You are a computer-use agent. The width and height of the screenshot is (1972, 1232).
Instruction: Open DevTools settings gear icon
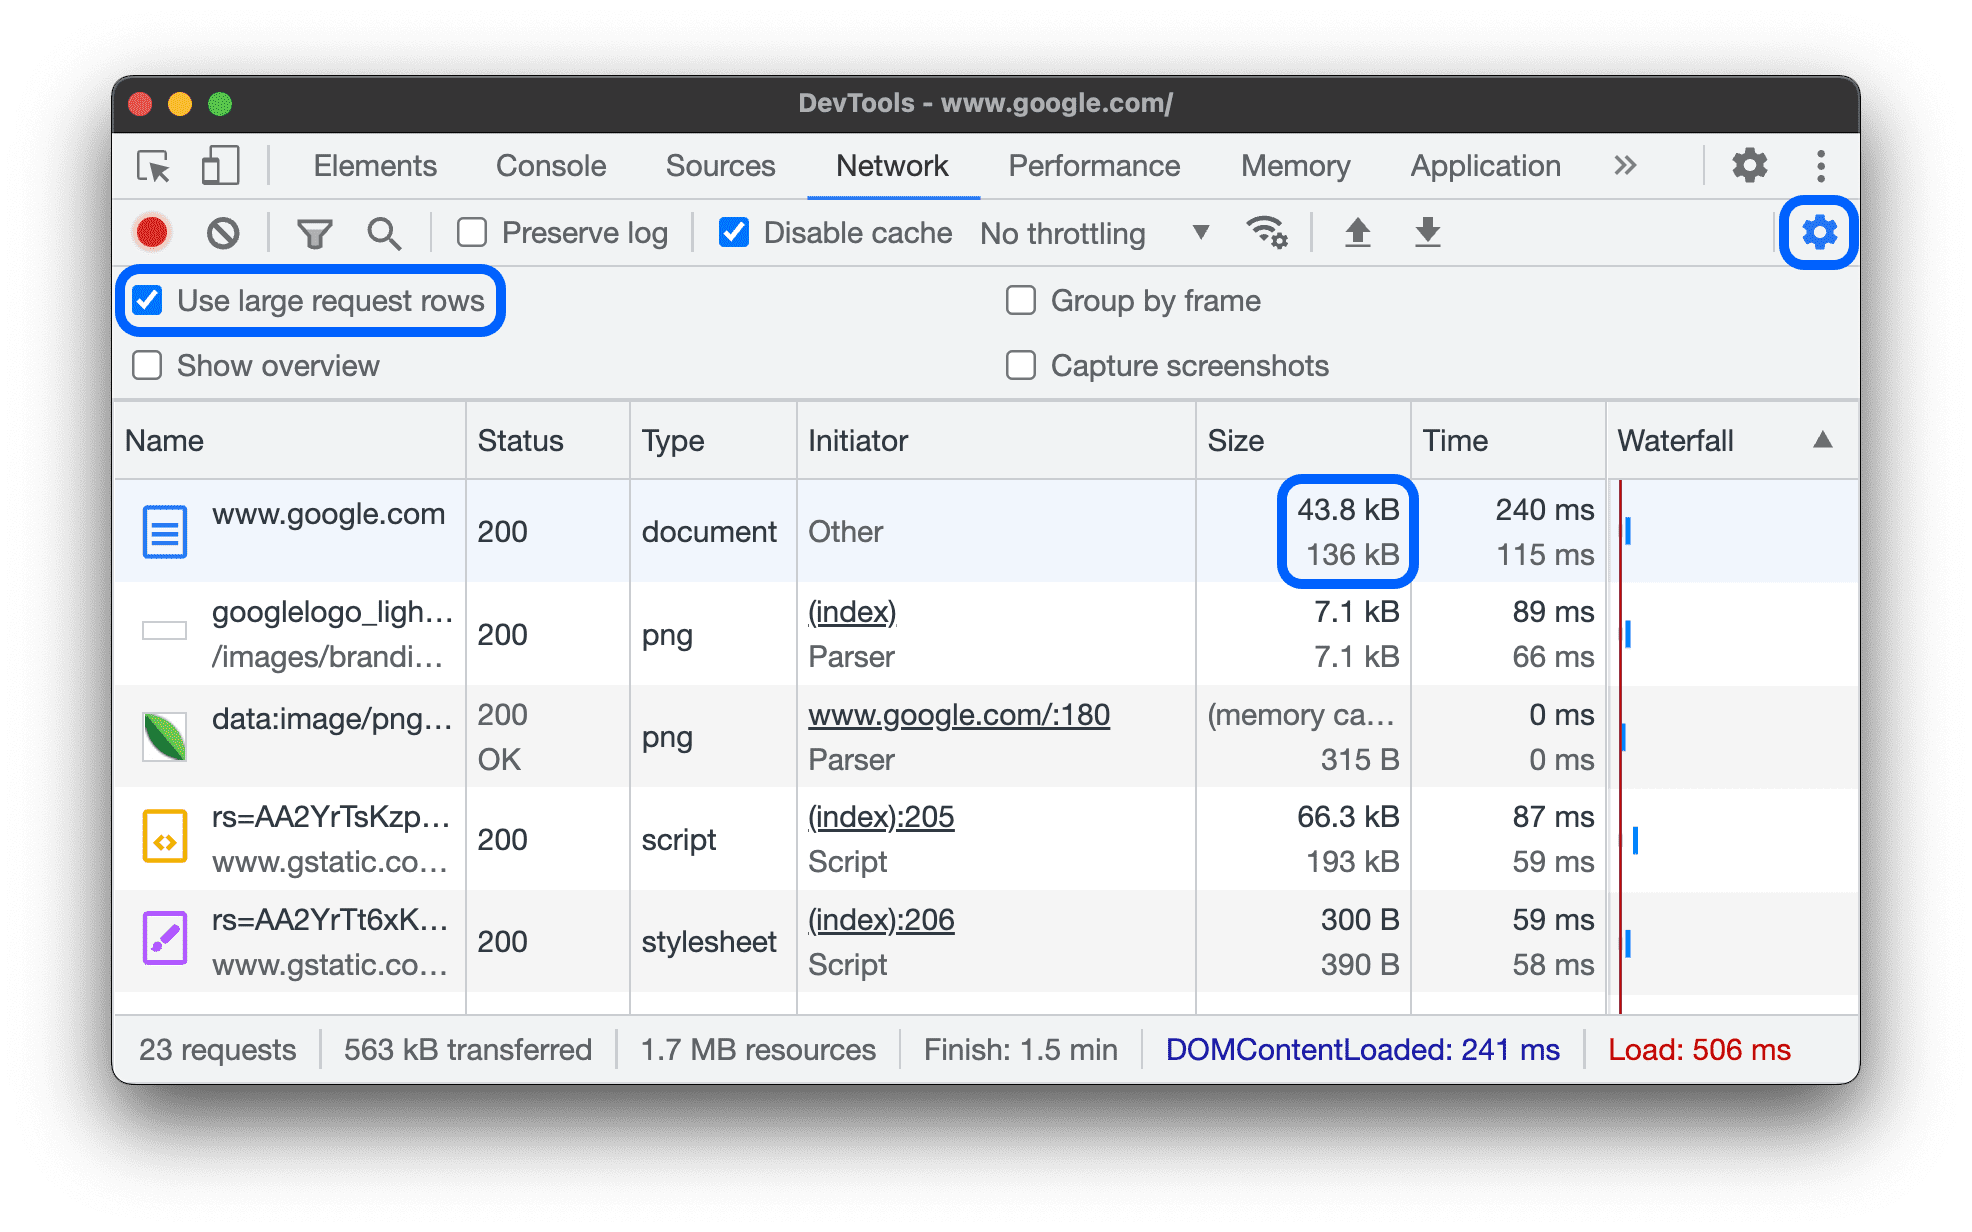click(x=1820, y=231)
